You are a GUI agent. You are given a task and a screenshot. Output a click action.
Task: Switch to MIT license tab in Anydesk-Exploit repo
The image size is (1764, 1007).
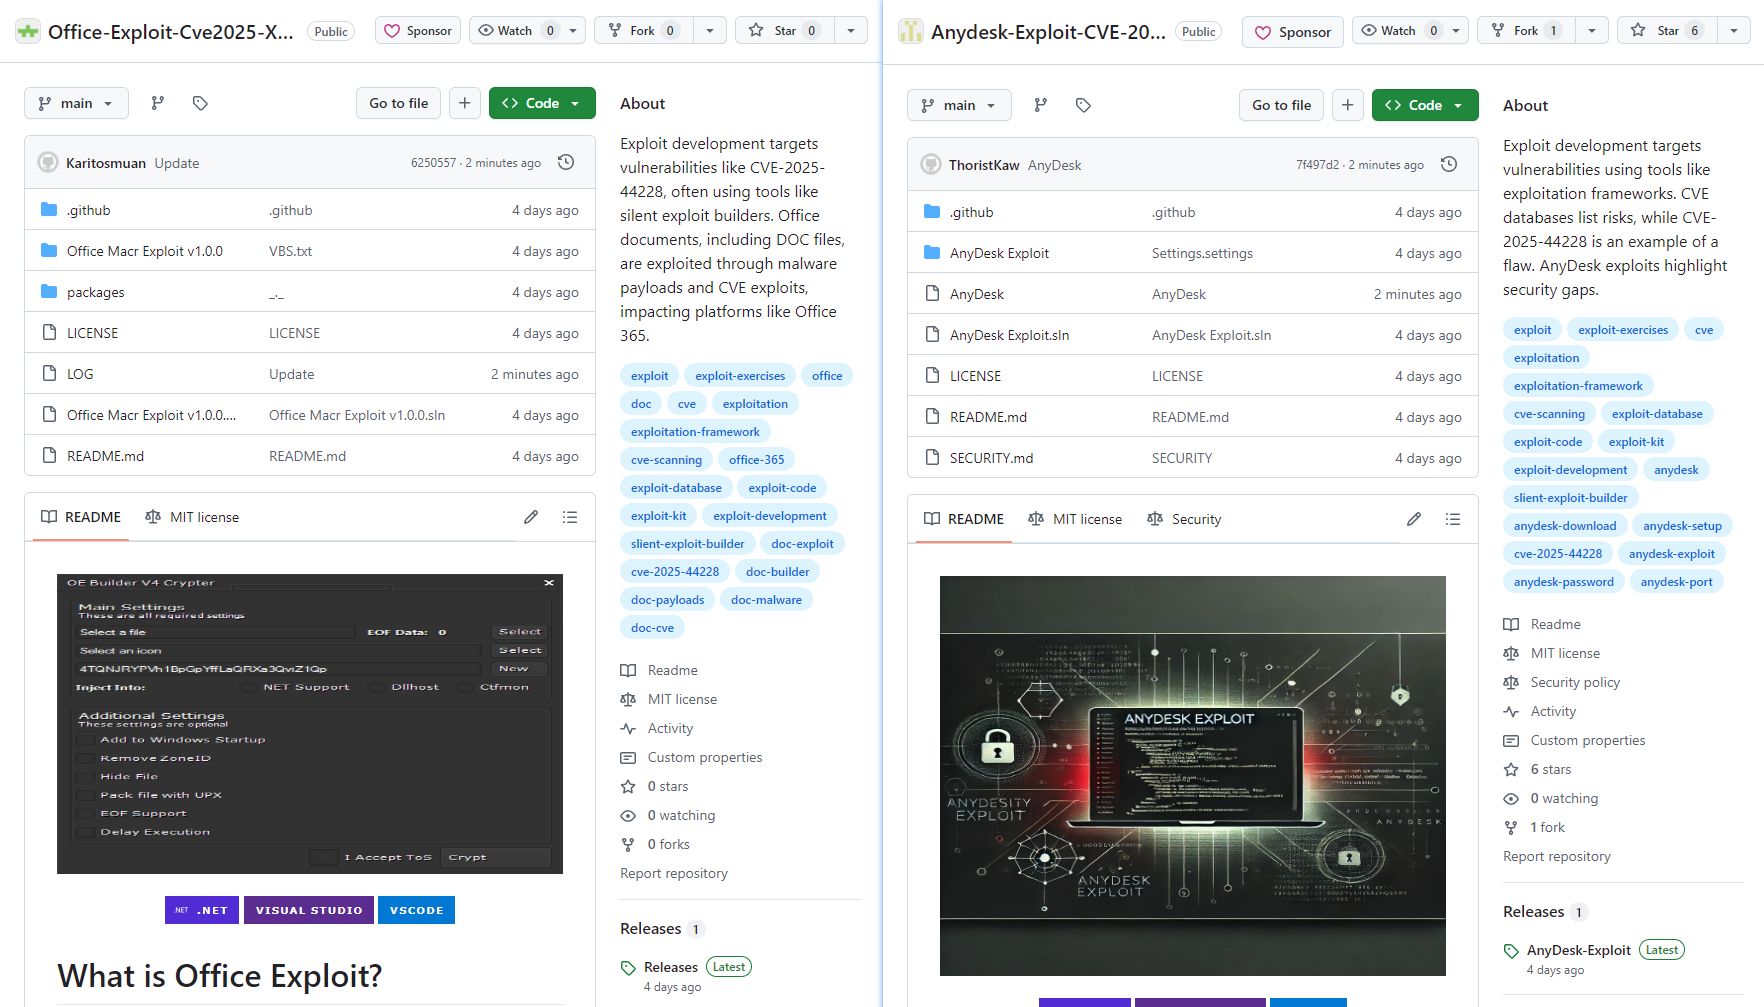coord(1075,519)
